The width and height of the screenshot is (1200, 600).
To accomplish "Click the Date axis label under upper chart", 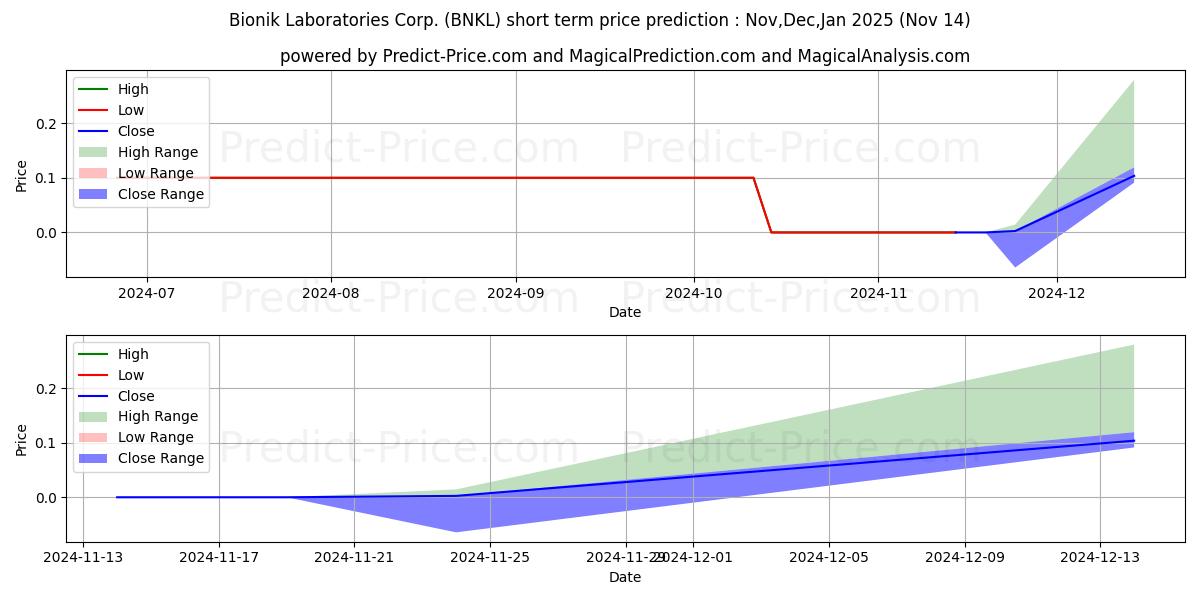I will click(x=625, y=313).
